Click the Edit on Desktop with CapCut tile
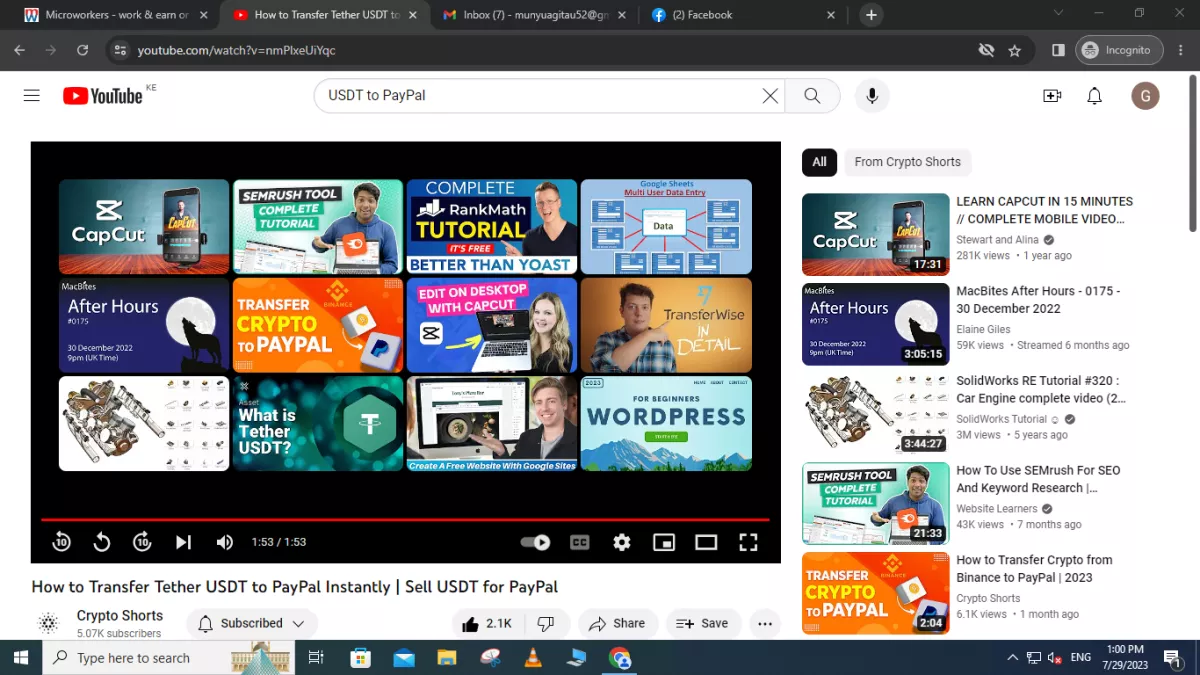 (492, 325)
